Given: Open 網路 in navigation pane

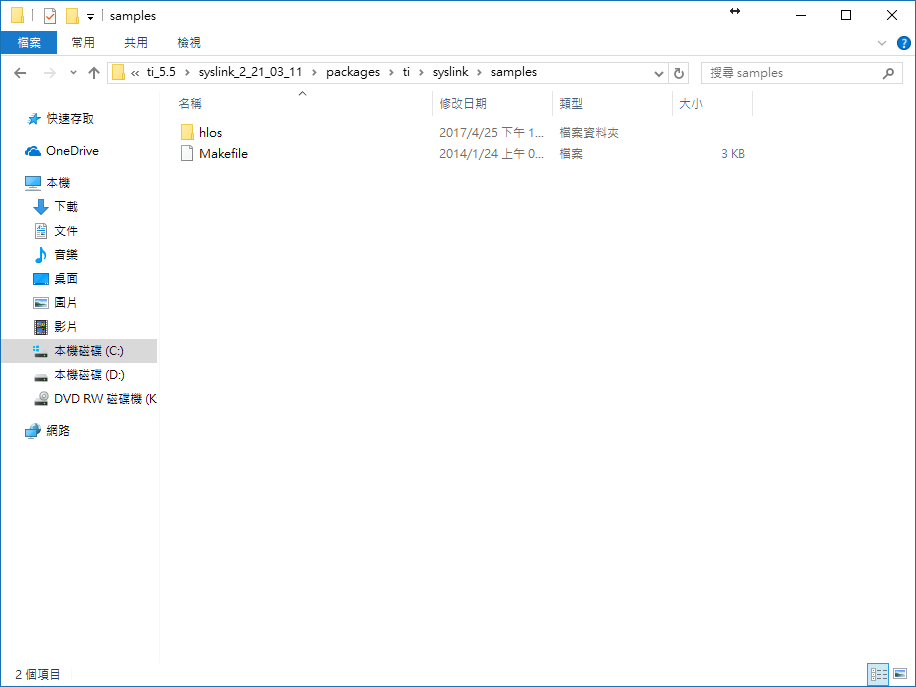Looking at the screenshot, I should [58, 431].
